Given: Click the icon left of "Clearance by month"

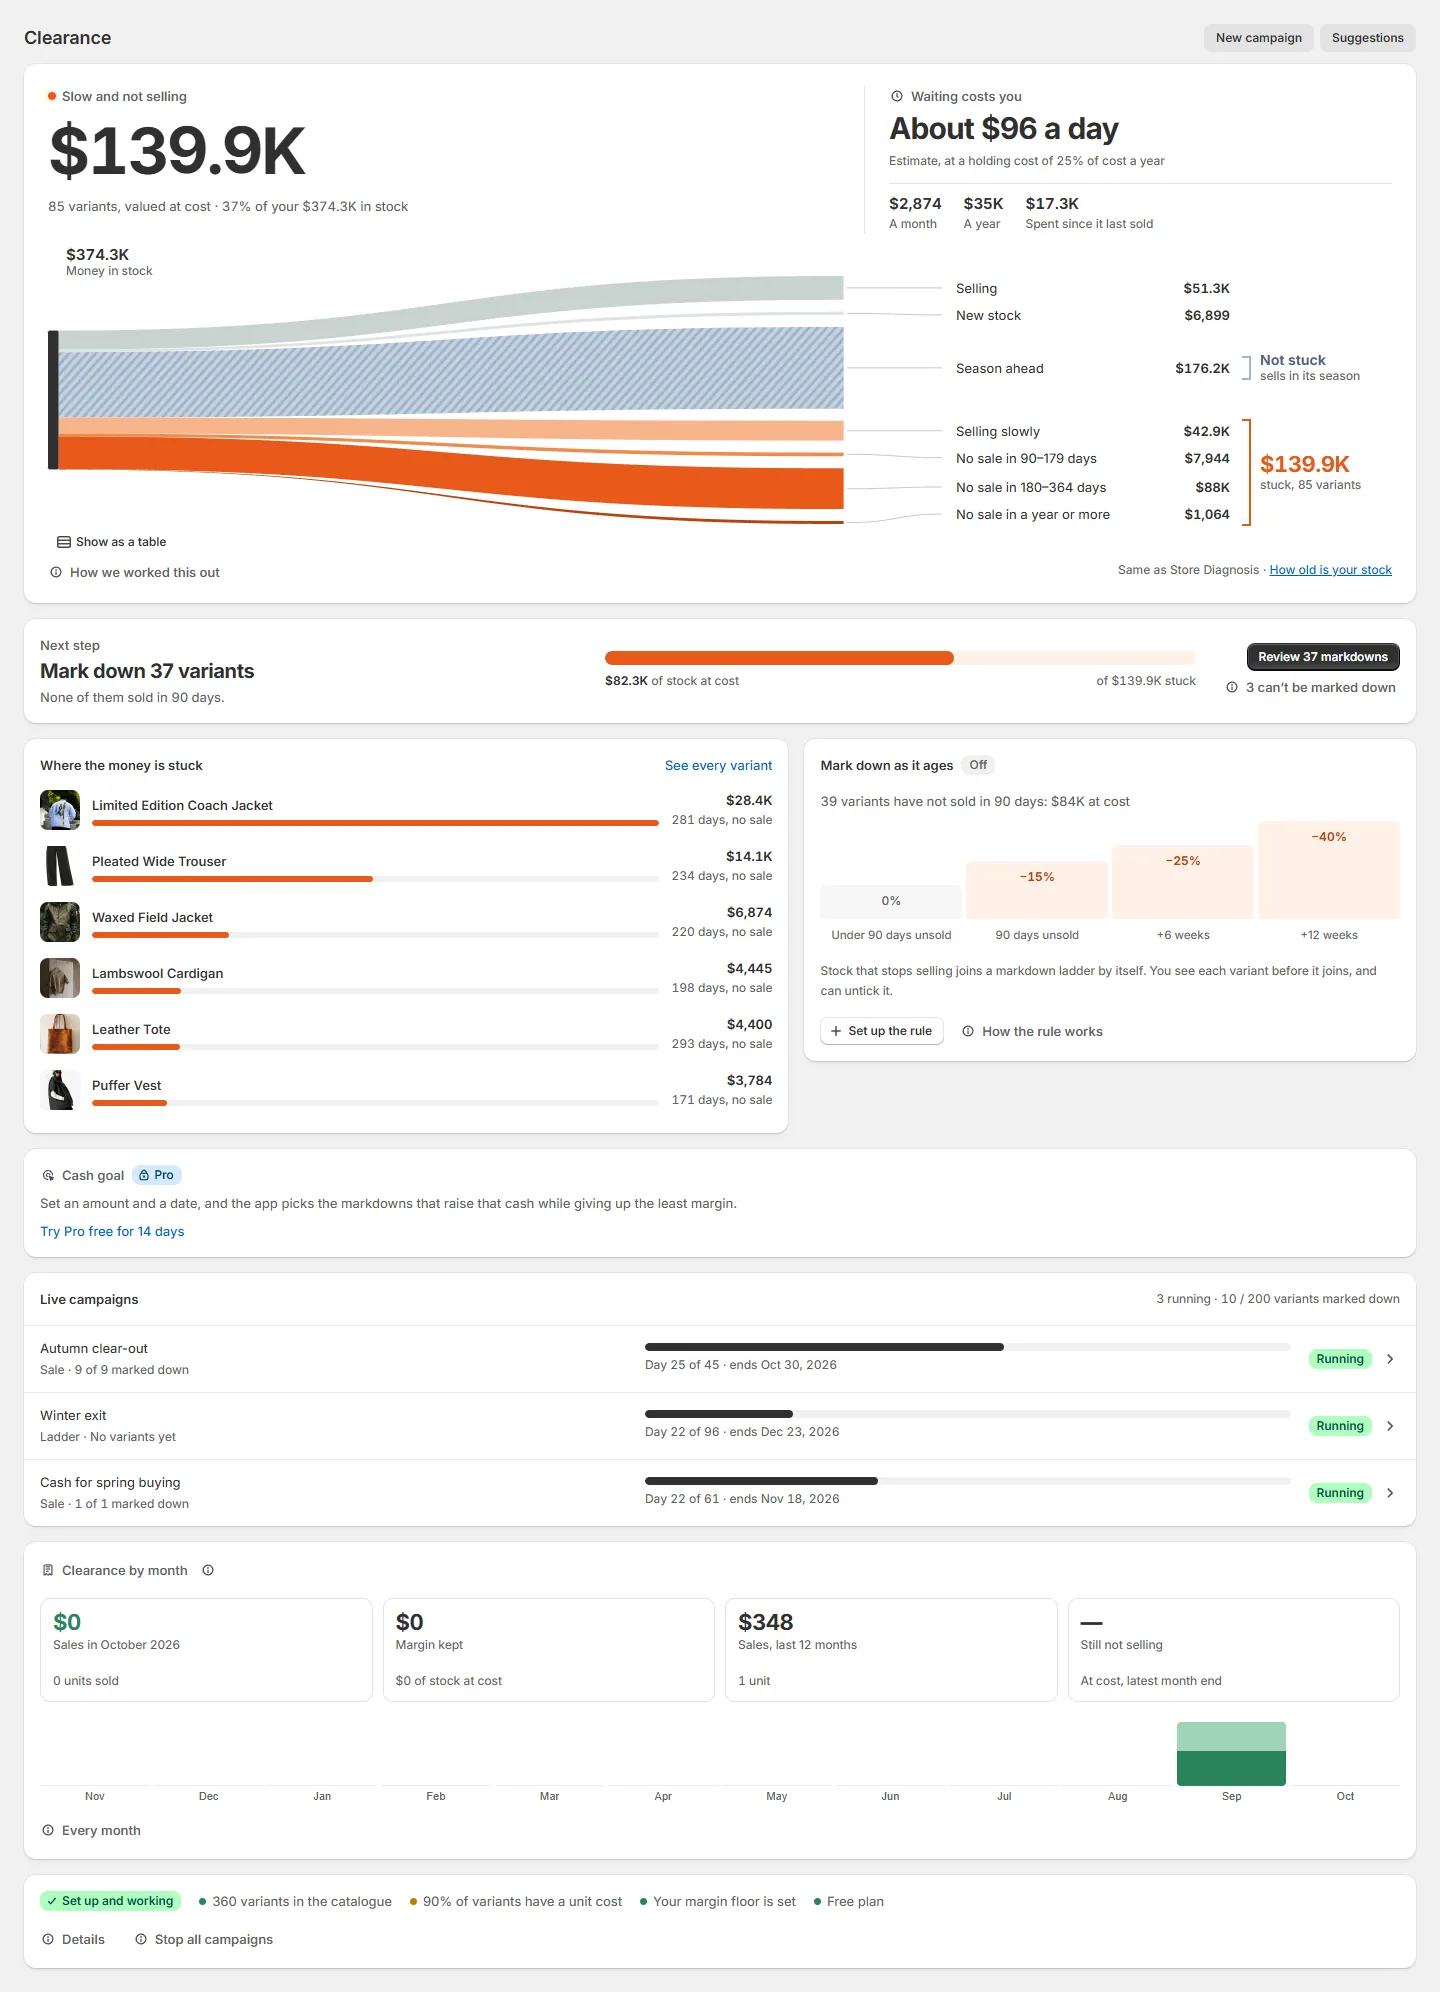Looking at the screenshot, I should point(48,1571).
